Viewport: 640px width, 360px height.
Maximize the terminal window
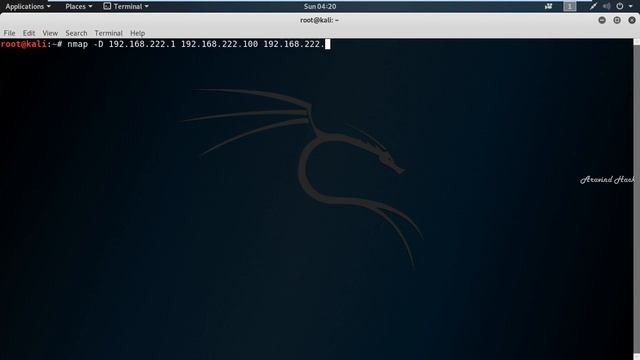(617, 20)
